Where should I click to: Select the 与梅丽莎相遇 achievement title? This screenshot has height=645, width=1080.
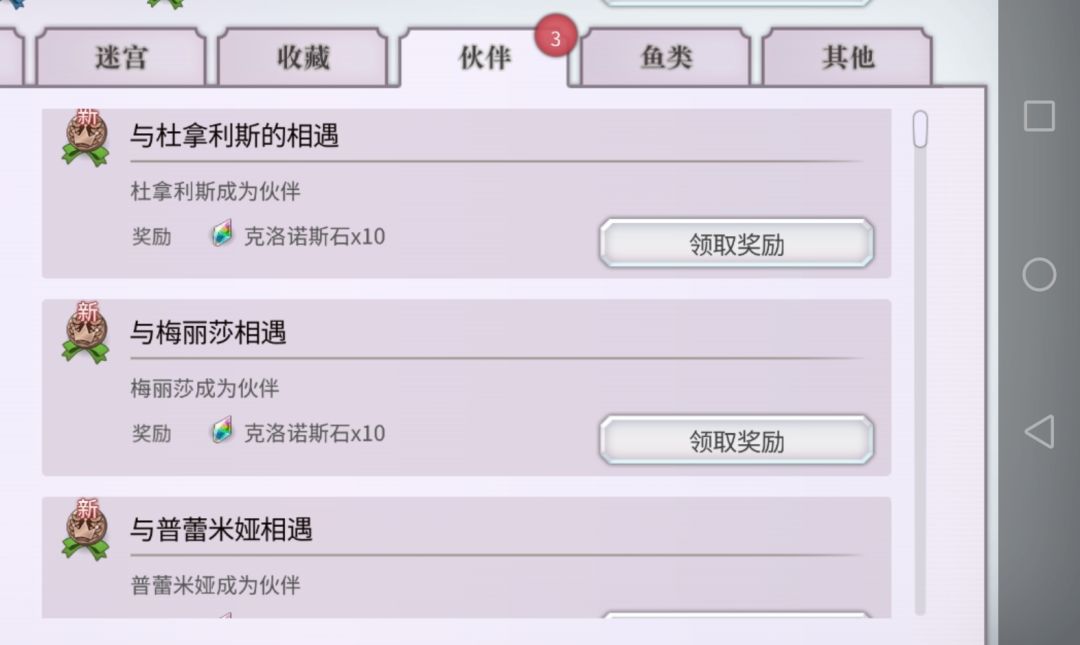208,333
